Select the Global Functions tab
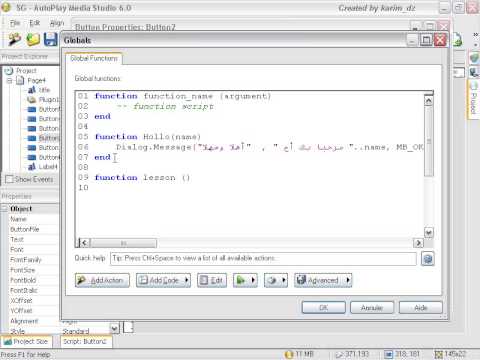This screenshot has width=480, height=360. [x=94, y=58]
